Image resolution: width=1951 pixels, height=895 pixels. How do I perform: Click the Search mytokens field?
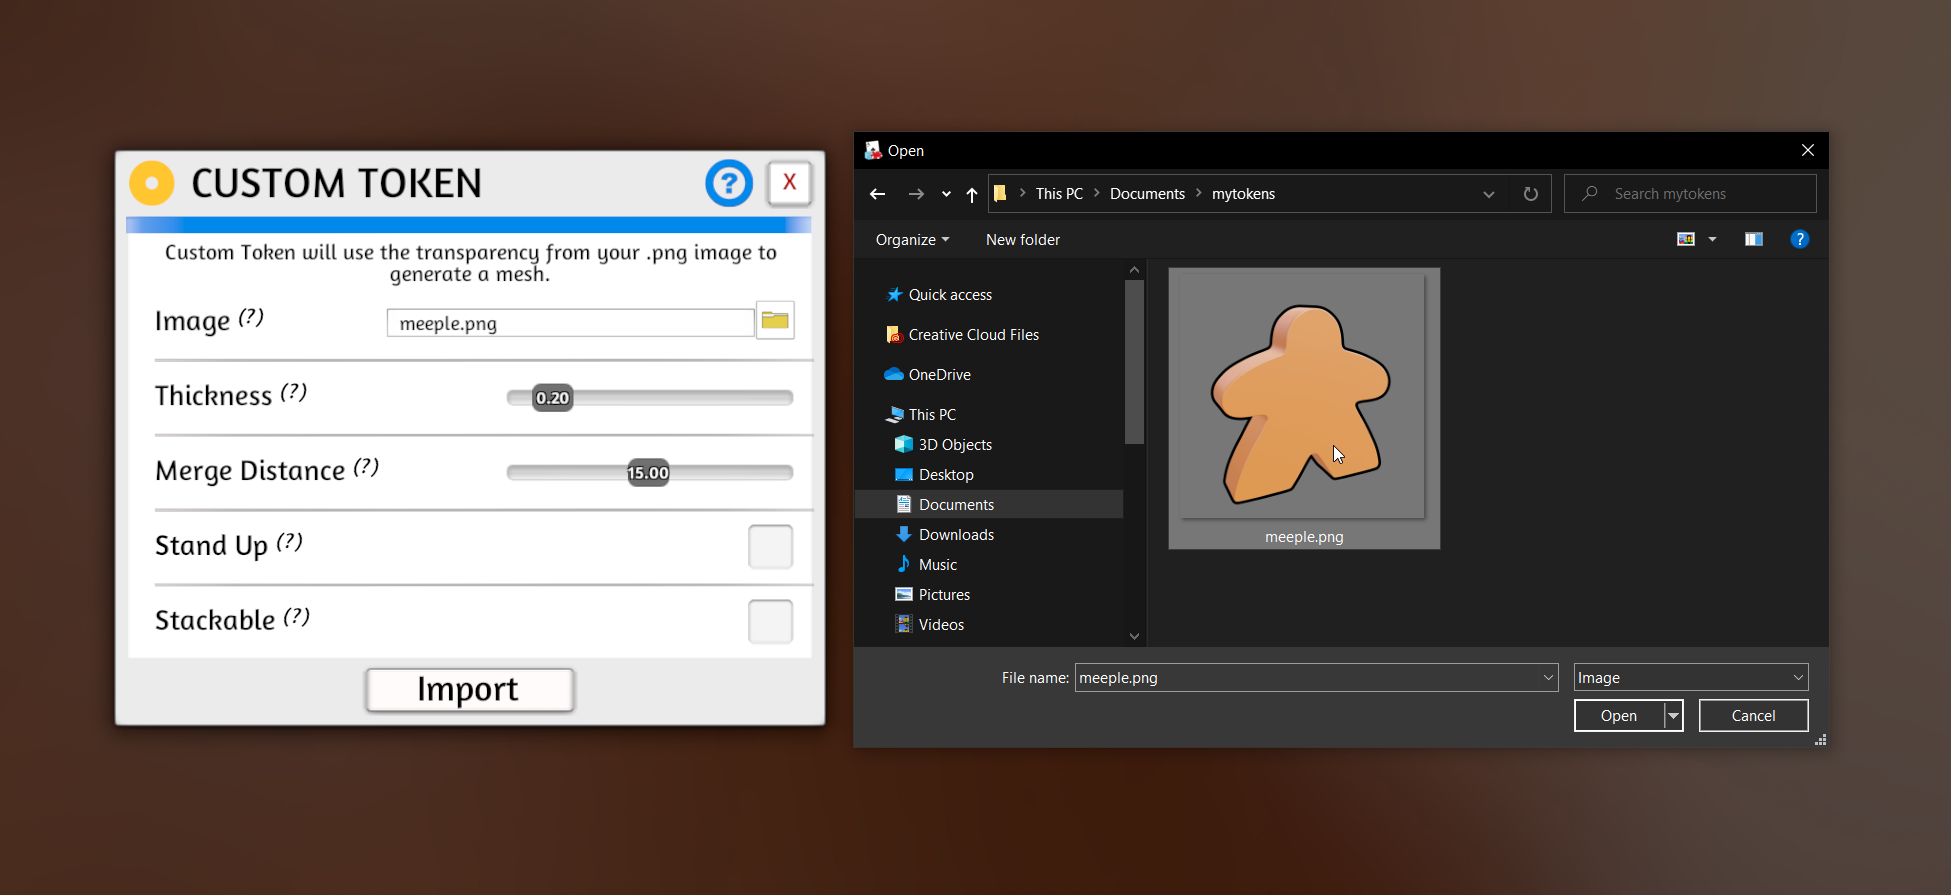coord(1690,194)
